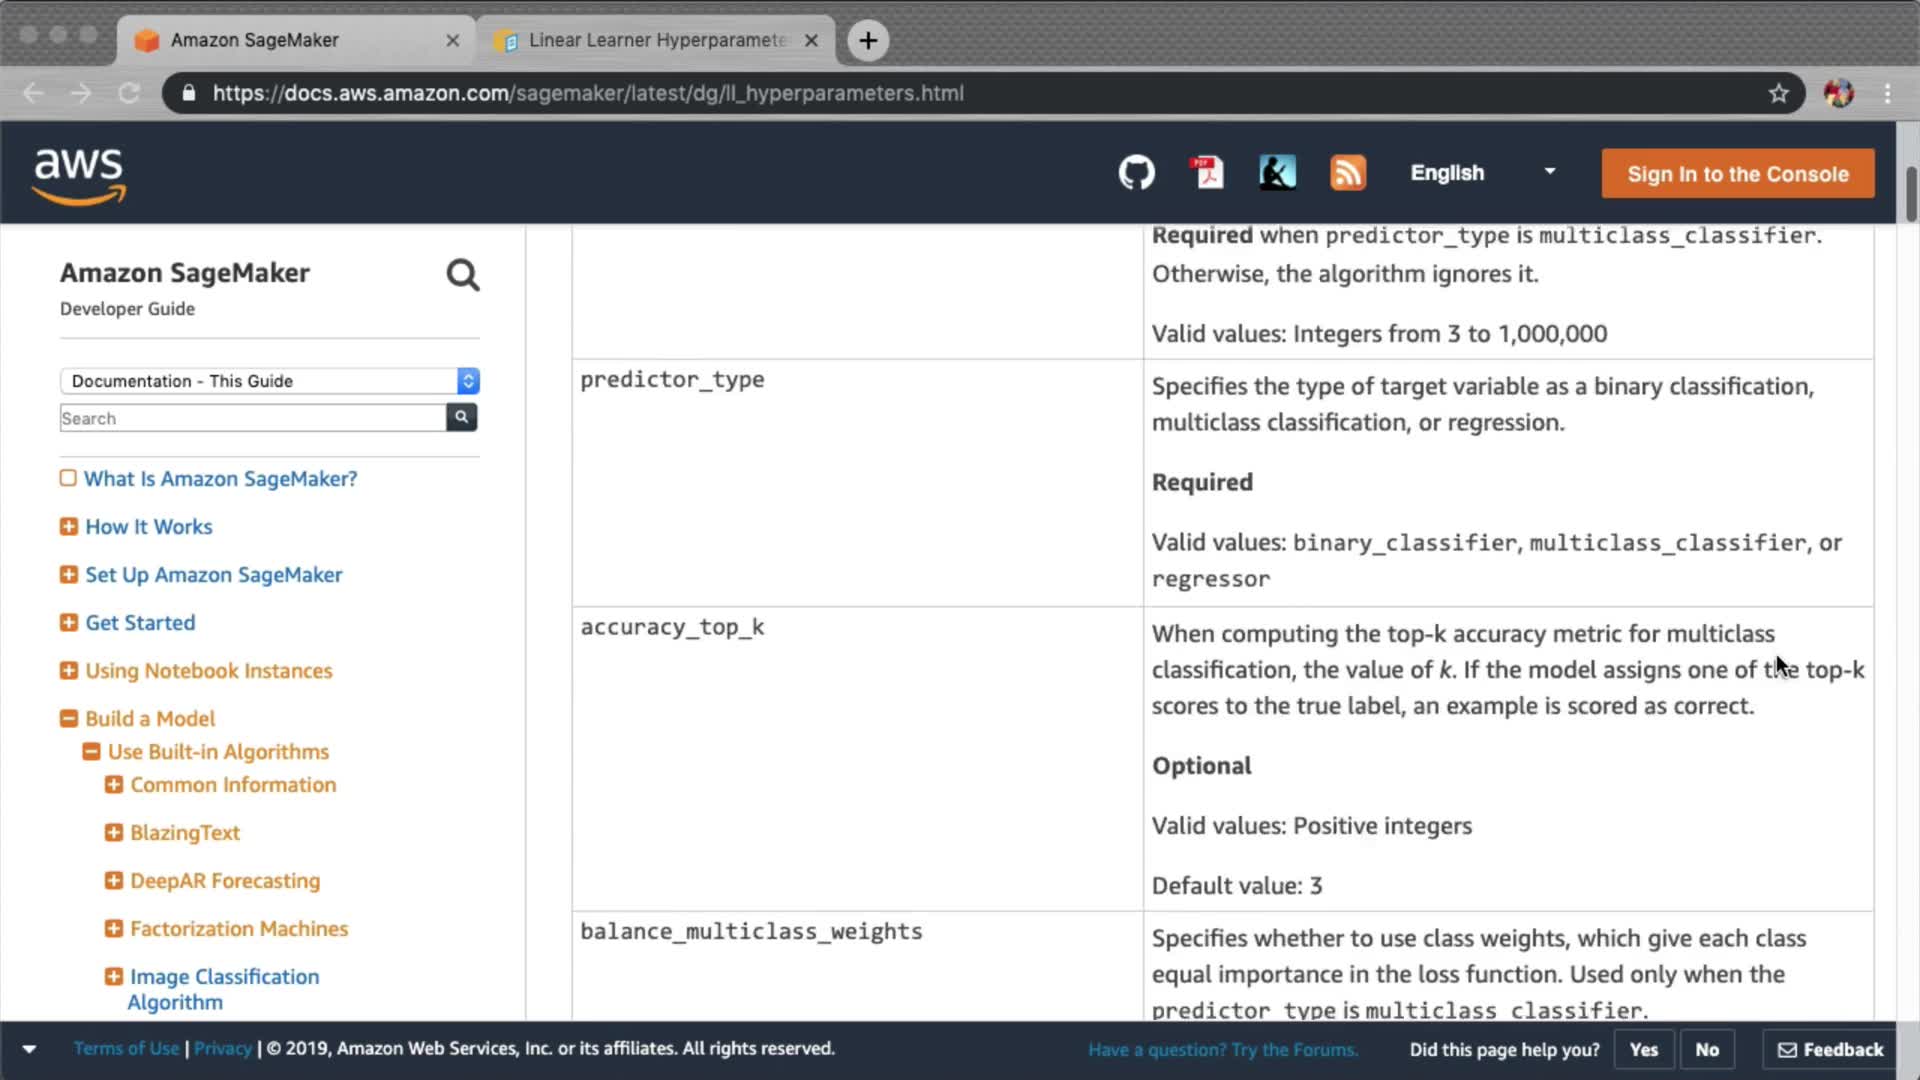The image size is (1920, 1080).
Task: Download the PDF version icon
Action: [1207, 173]
